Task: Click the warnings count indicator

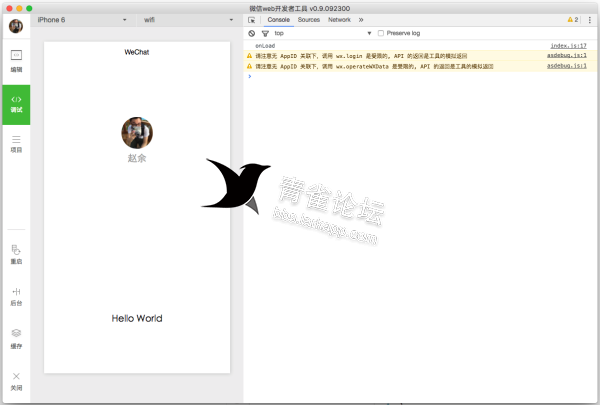Action: pos(573,20)
